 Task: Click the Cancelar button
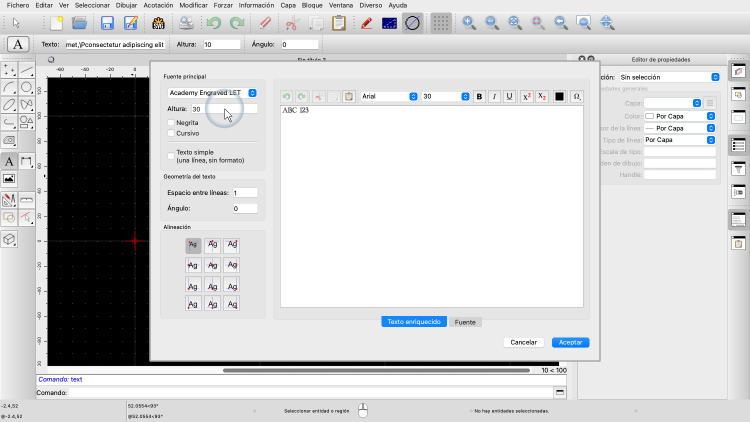[524, 342]
